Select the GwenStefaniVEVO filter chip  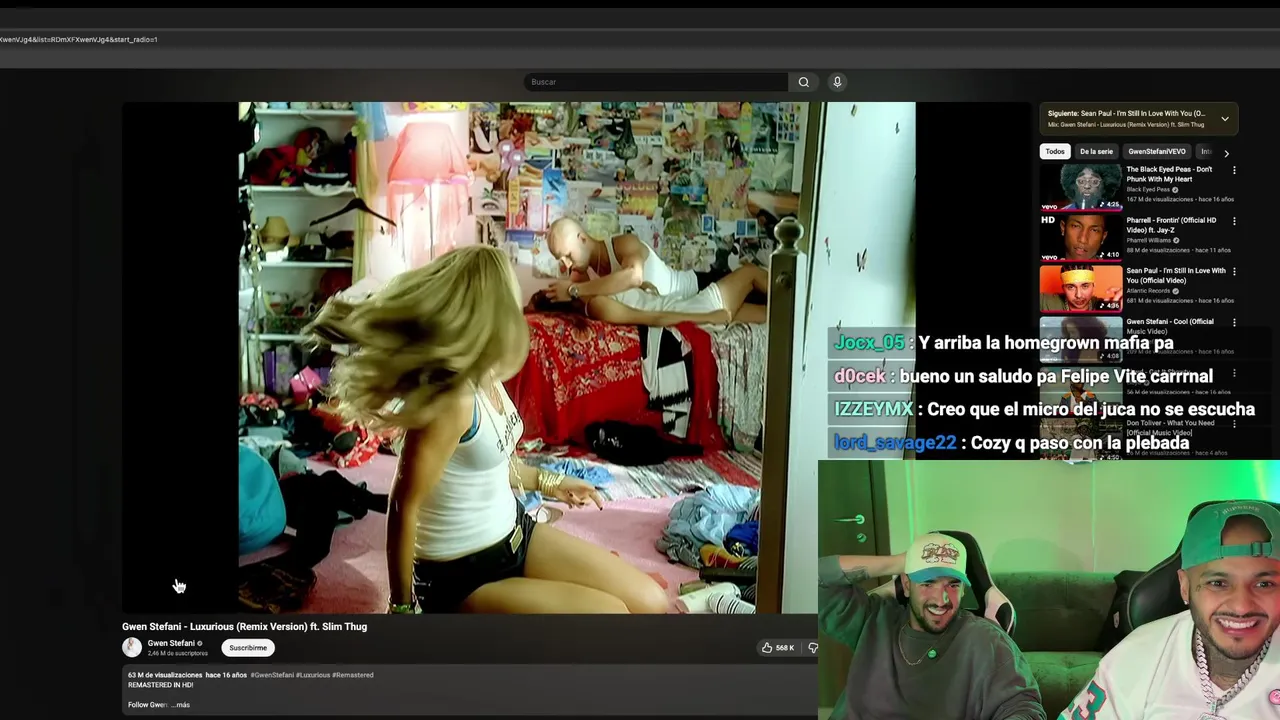coord(1157,152)
